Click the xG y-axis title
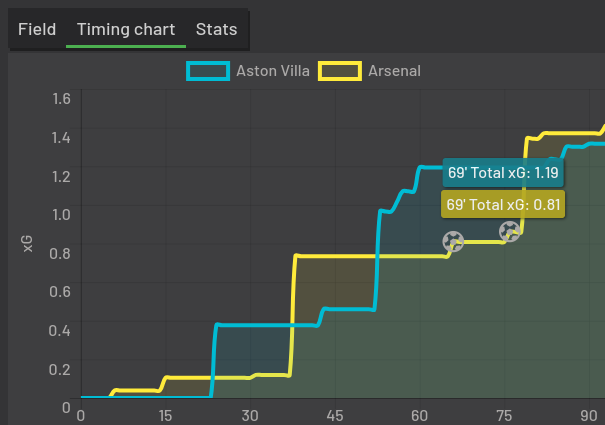 point(28,243)
